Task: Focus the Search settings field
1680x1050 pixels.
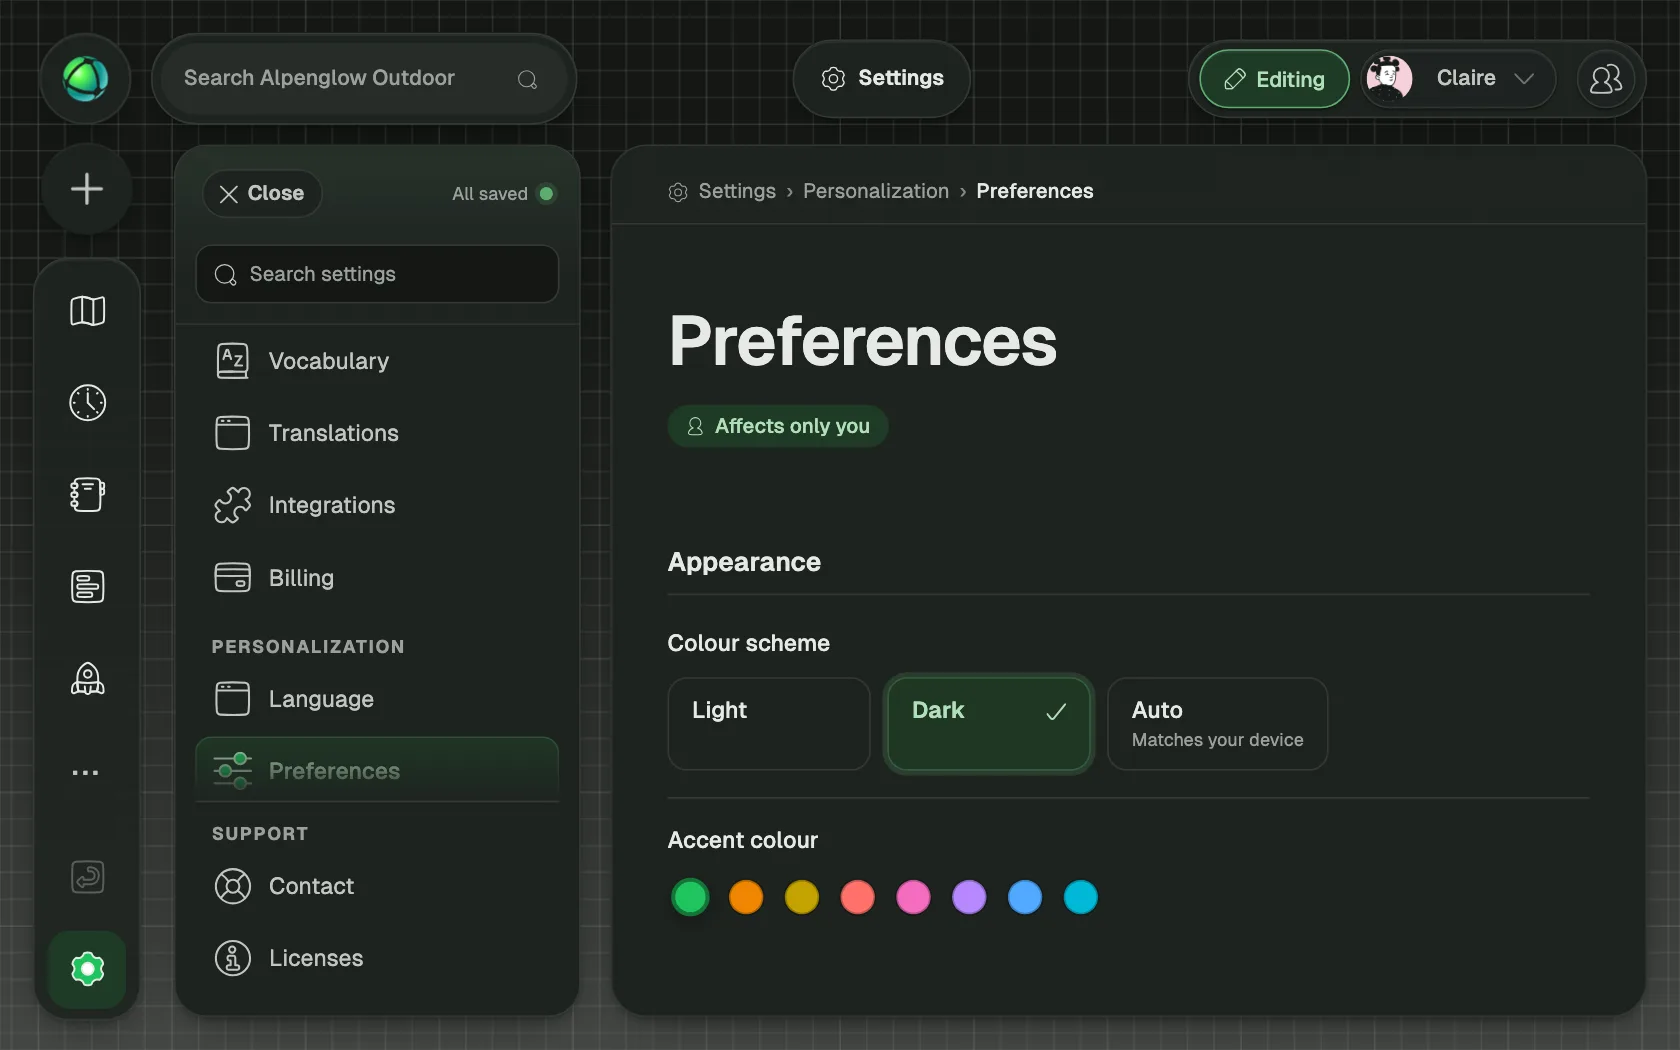Action: coord(377,274)
